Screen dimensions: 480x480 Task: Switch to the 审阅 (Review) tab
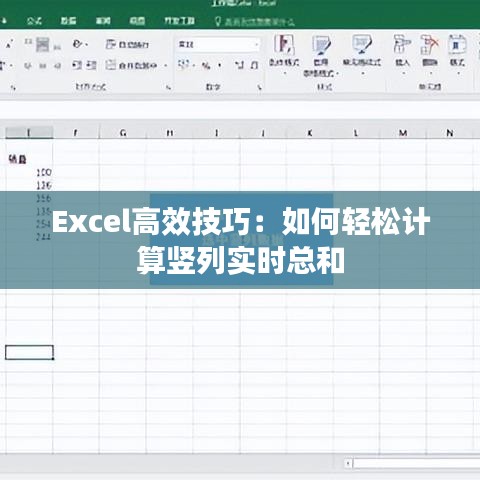pos(103,21)
